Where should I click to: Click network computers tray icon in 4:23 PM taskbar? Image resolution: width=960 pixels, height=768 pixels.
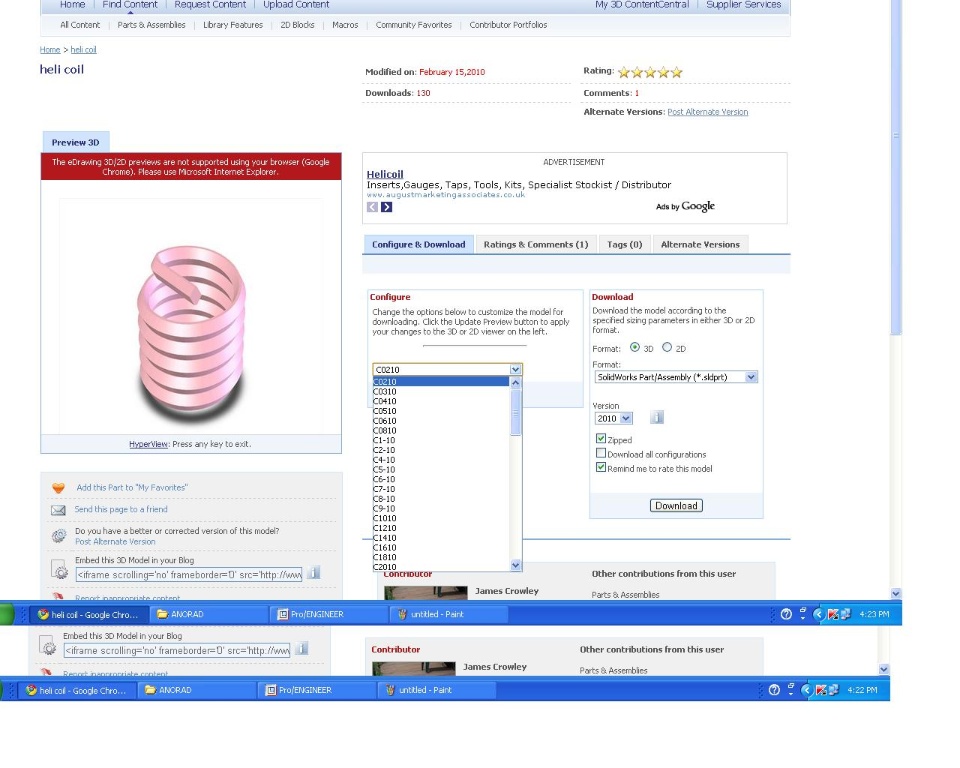[846, 614]
